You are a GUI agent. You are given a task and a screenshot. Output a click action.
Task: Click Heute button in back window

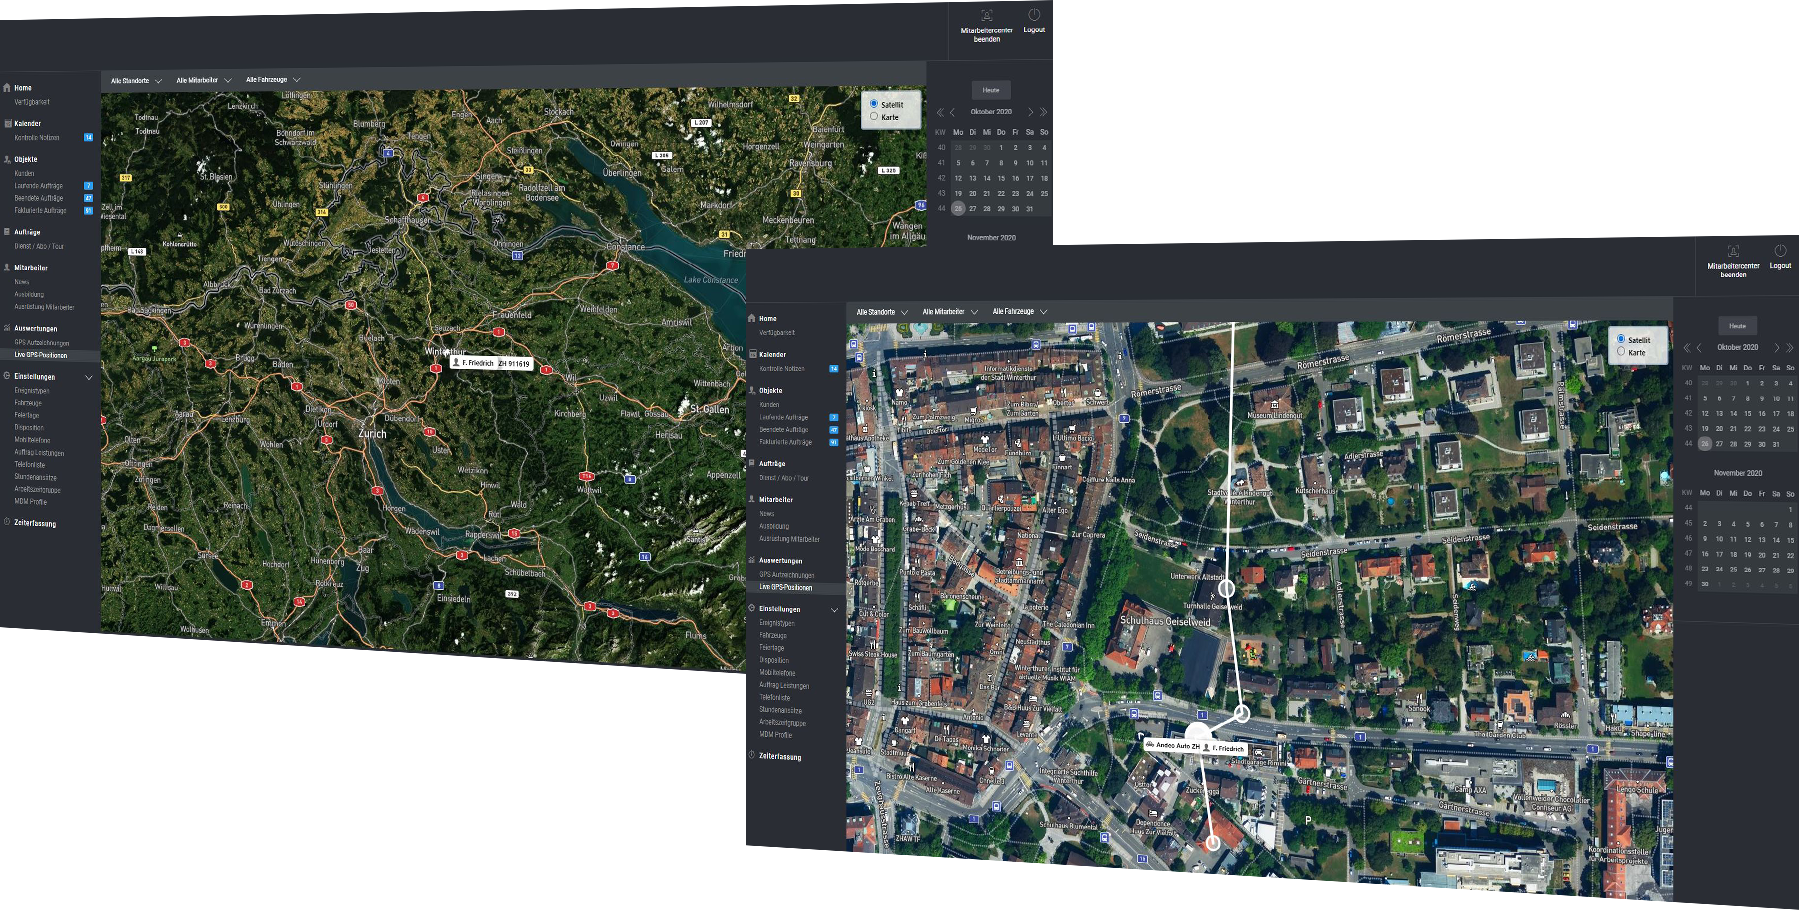tap(991, 90)
